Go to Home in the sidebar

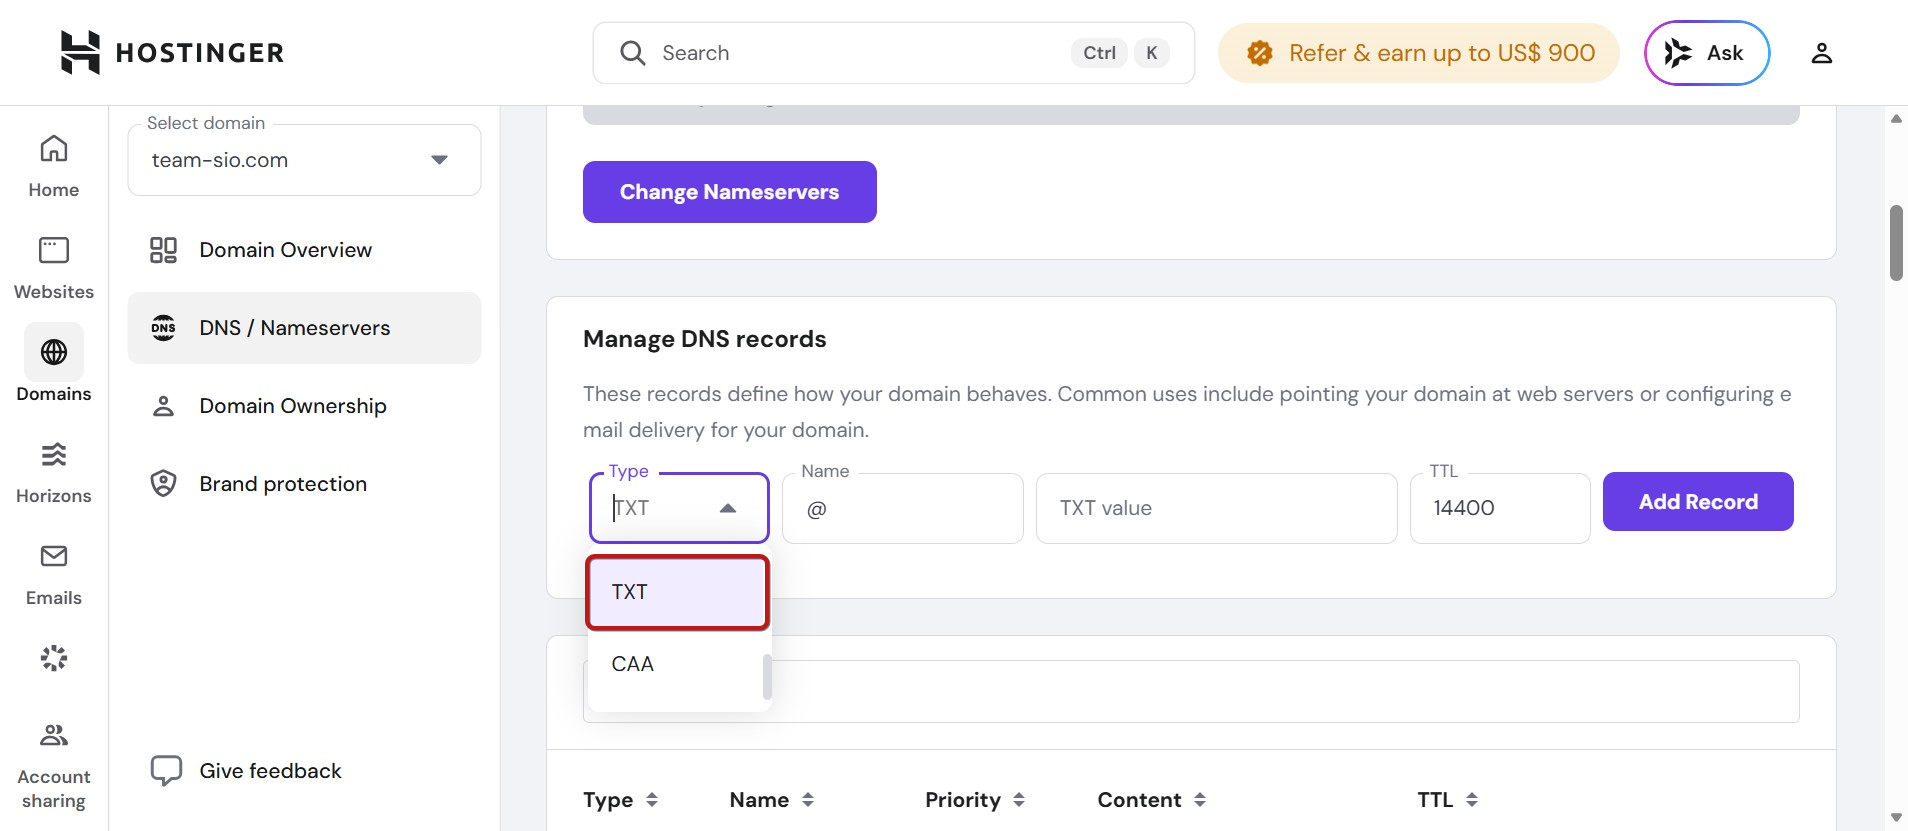(x=54, y=167)
